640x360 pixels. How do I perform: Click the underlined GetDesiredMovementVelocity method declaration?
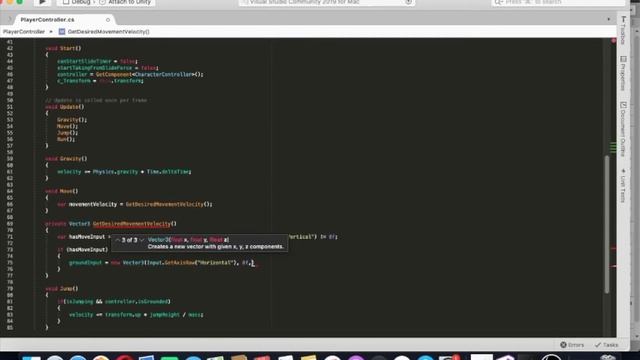[132, 224]
